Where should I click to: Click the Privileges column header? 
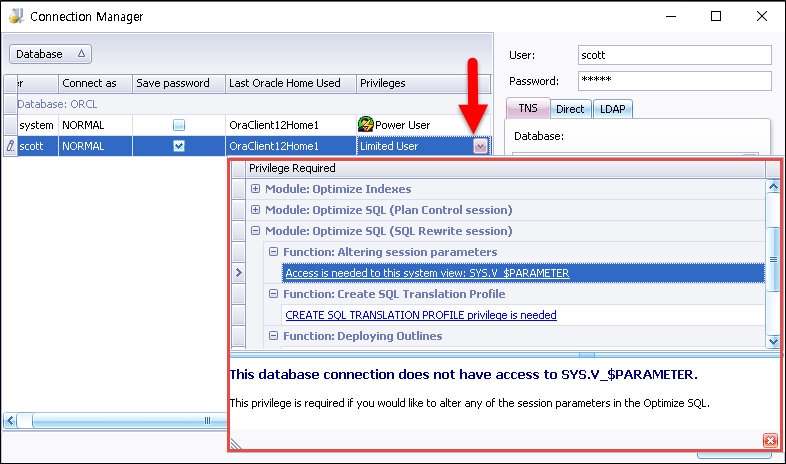tap(424, 83)
